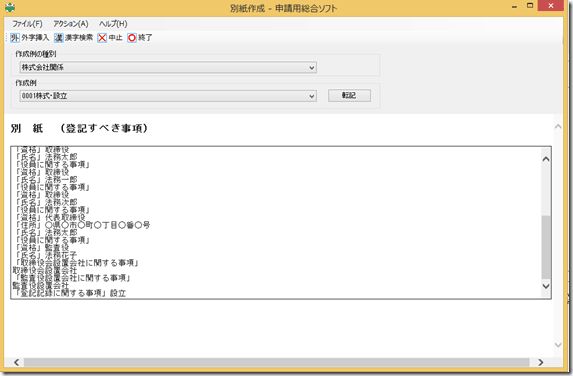
Task: Click the text area up scroll arrow
Action: [546, 159]
